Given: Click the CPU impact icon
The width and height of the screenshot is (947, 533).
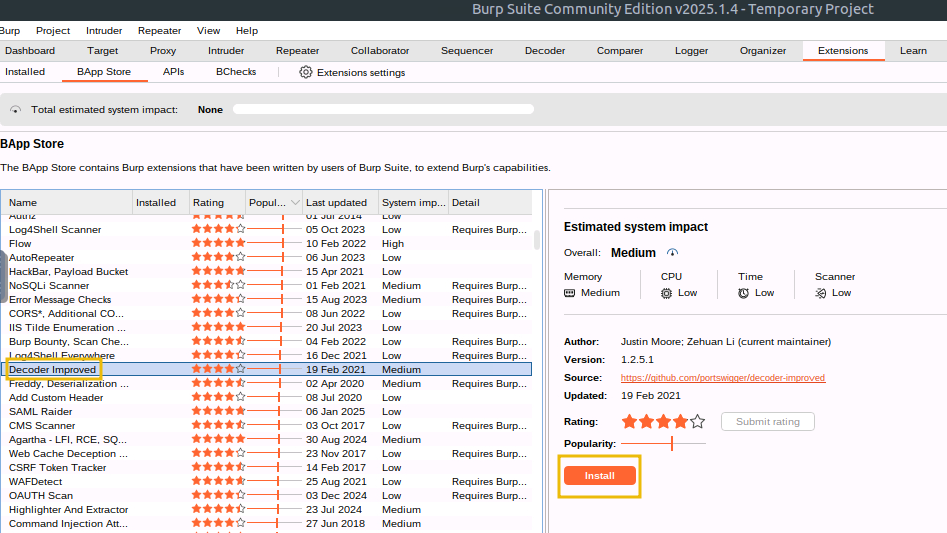Looking at the screenshot, I should coord(666,293).
